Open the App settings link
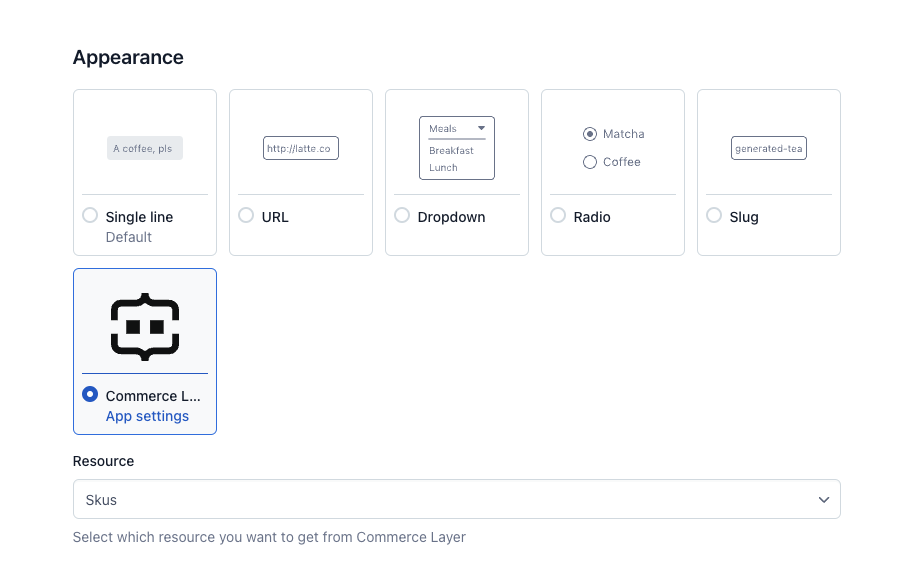Image resolution: width=920 pixels, height=579 pixels. pyautogui.click(x=147, y=416)
